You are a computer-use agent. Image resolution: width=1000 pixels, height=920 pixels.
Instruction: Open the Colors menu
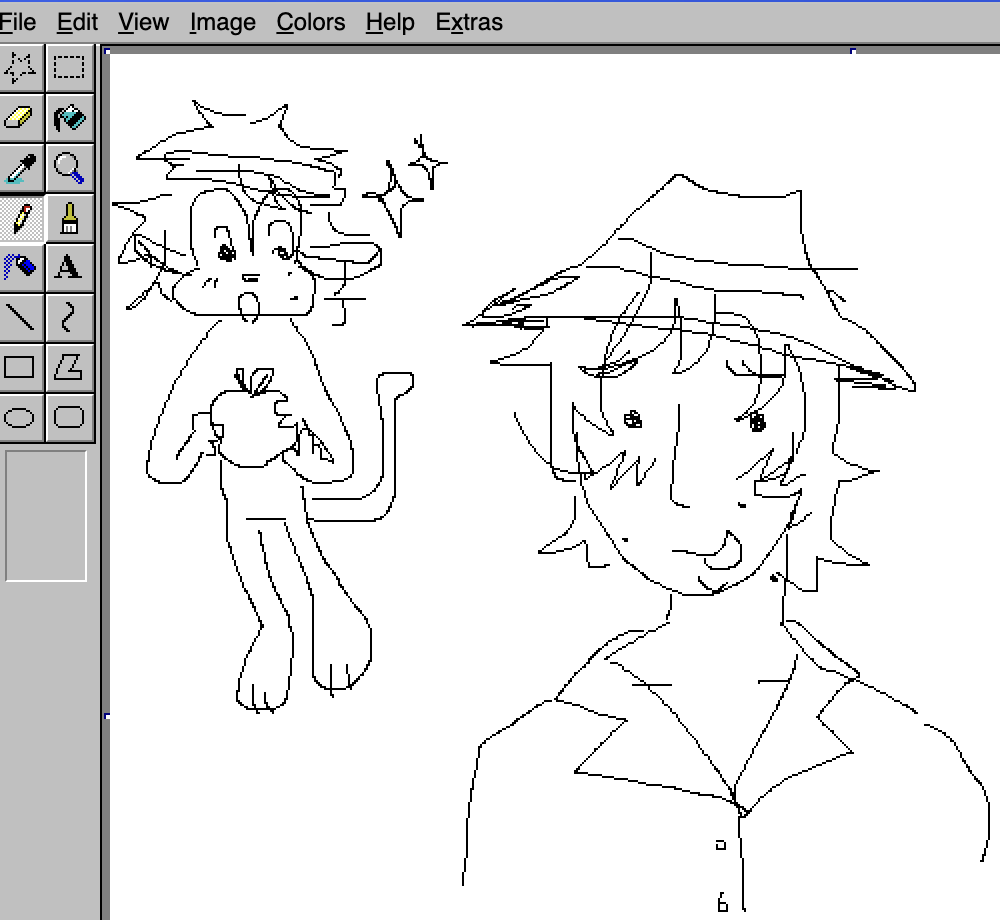coord(311,22)
